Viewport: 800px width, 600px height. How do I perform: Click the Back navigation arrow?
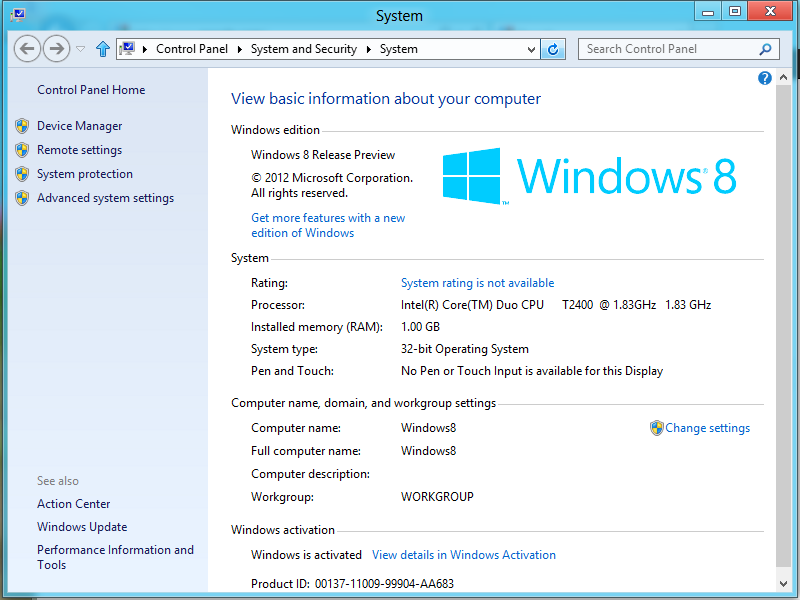click(28, 48)
